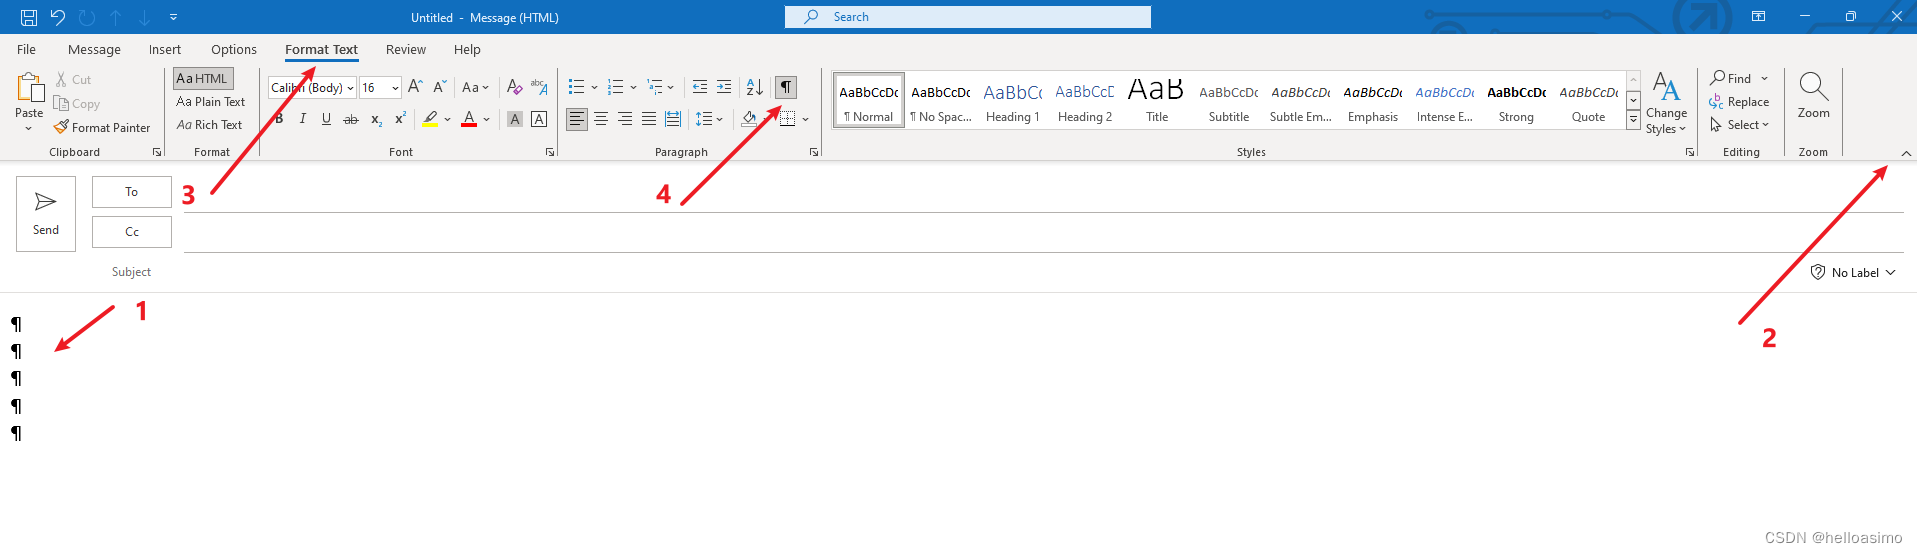The image size is (1917, 553).
Task: Open the Help tab
Action: [x=467, y=49]
